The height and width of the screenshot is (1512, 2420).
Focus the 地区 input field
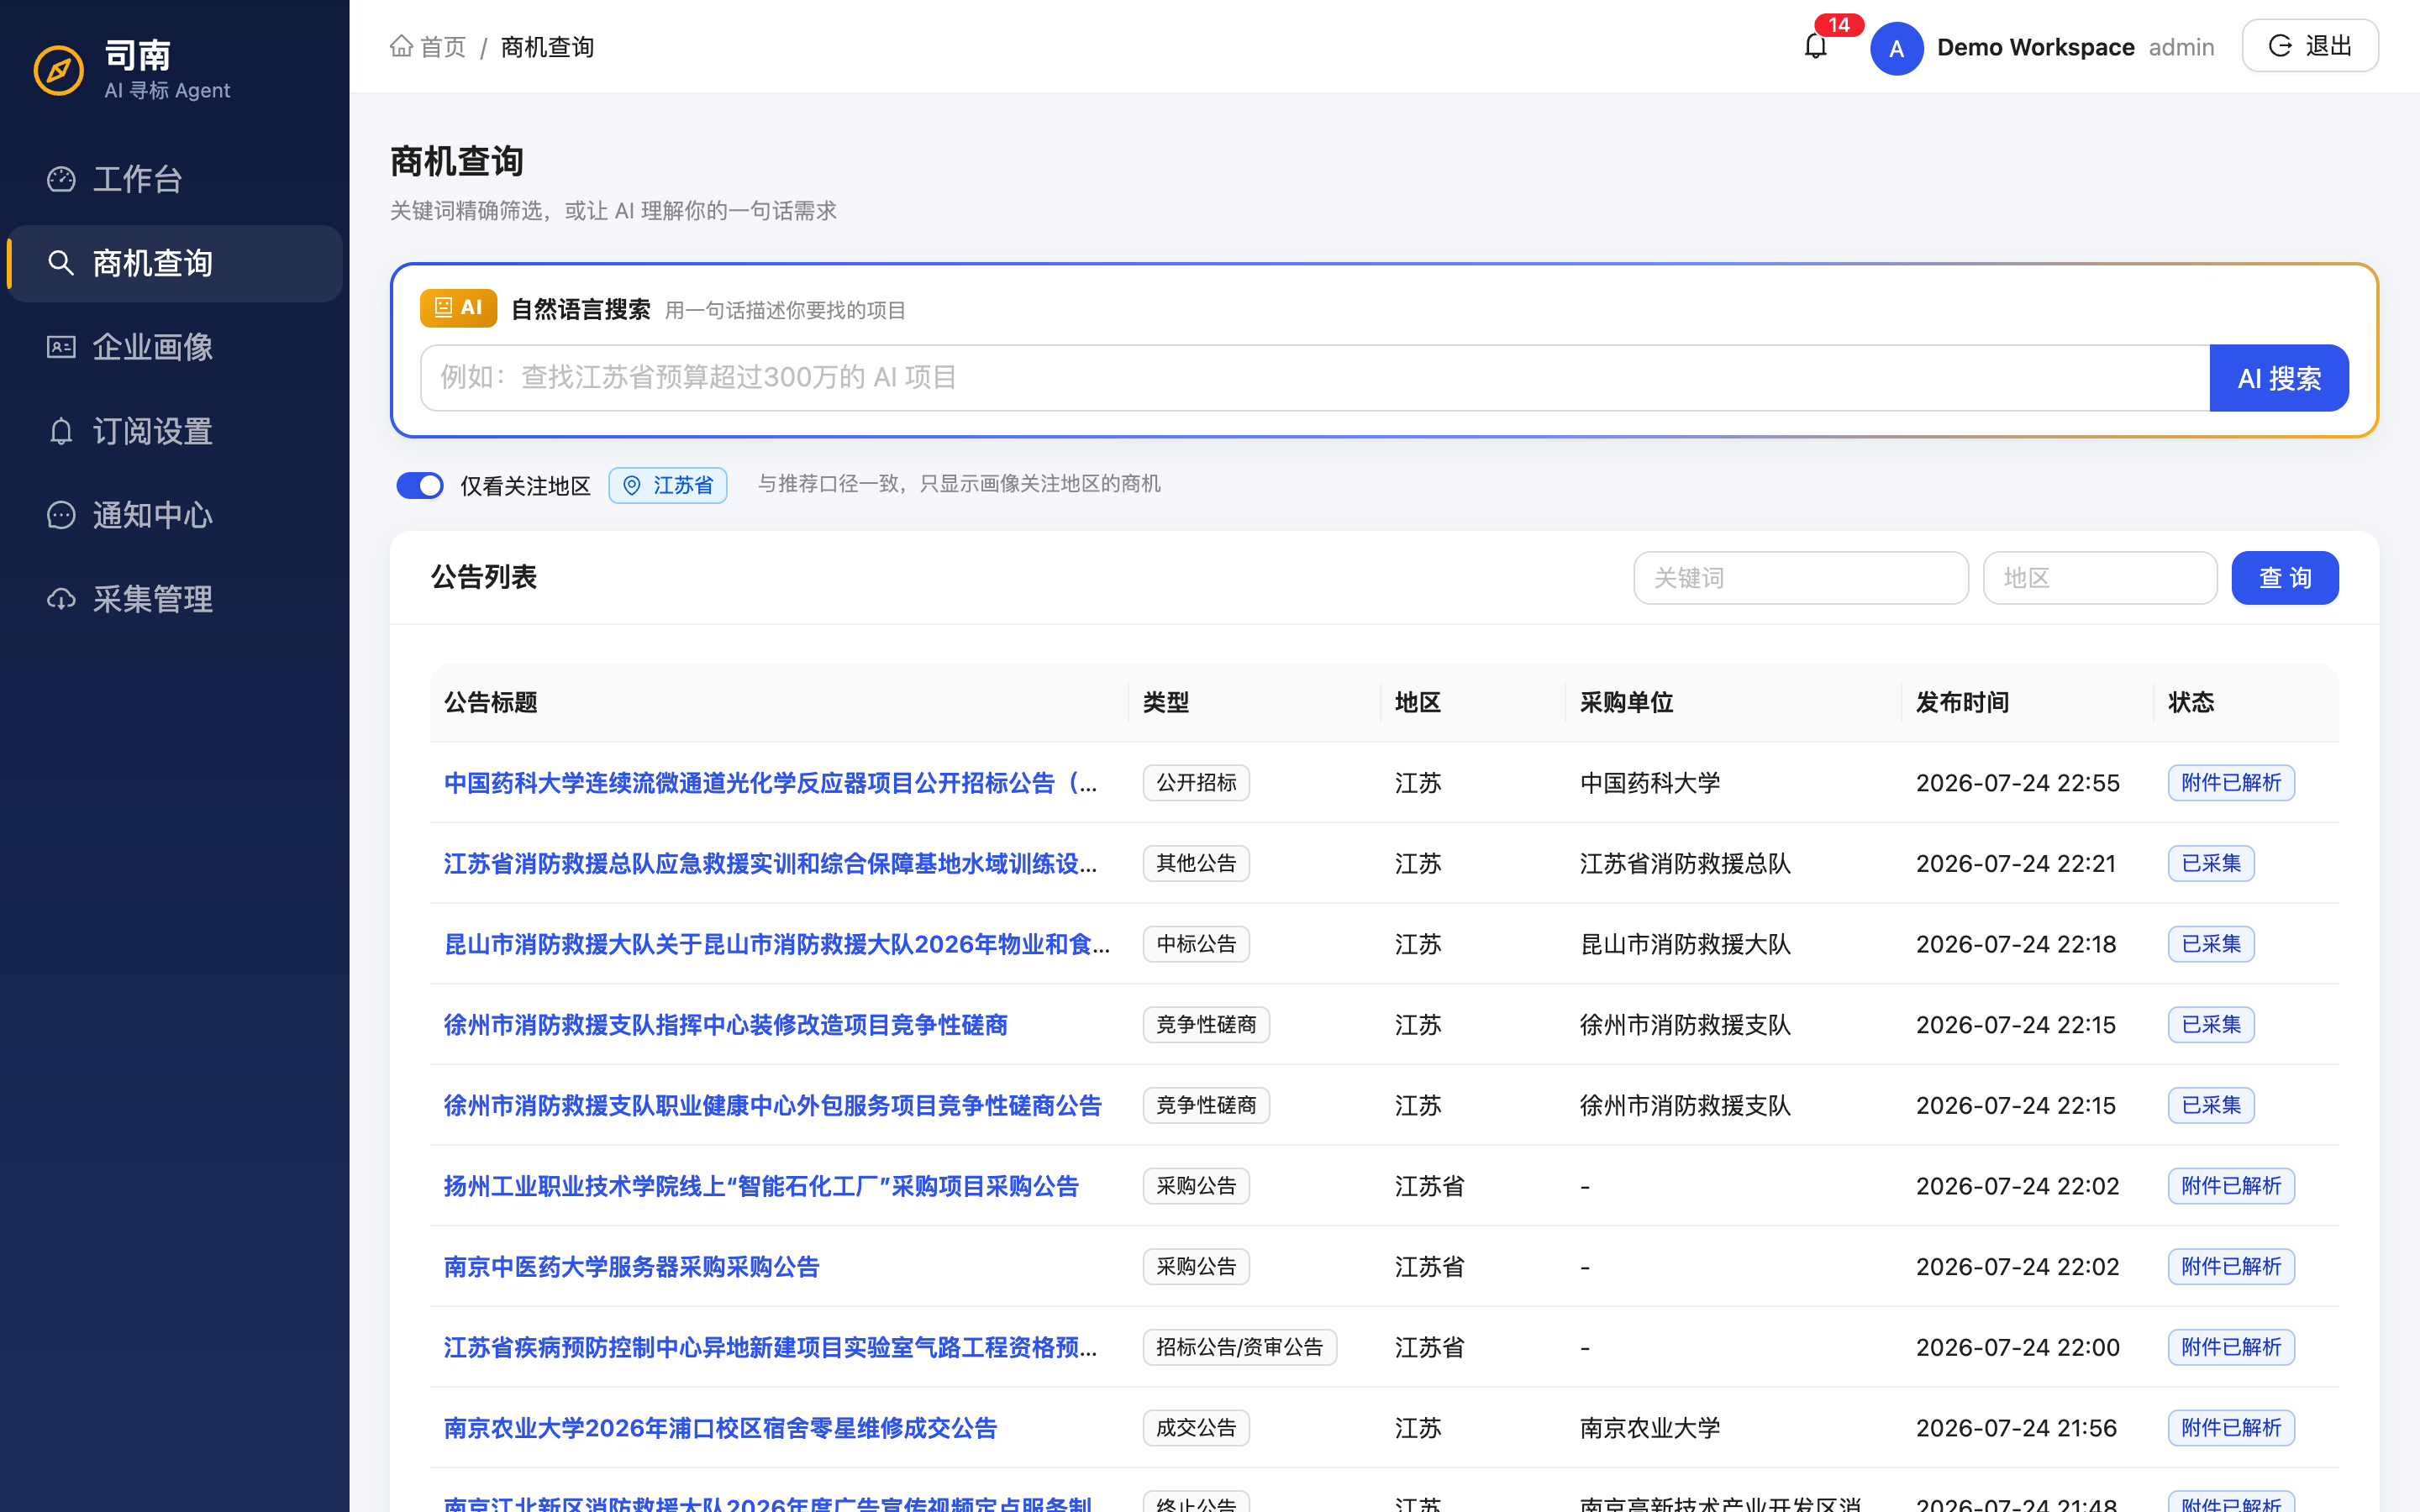(2100, 578)
